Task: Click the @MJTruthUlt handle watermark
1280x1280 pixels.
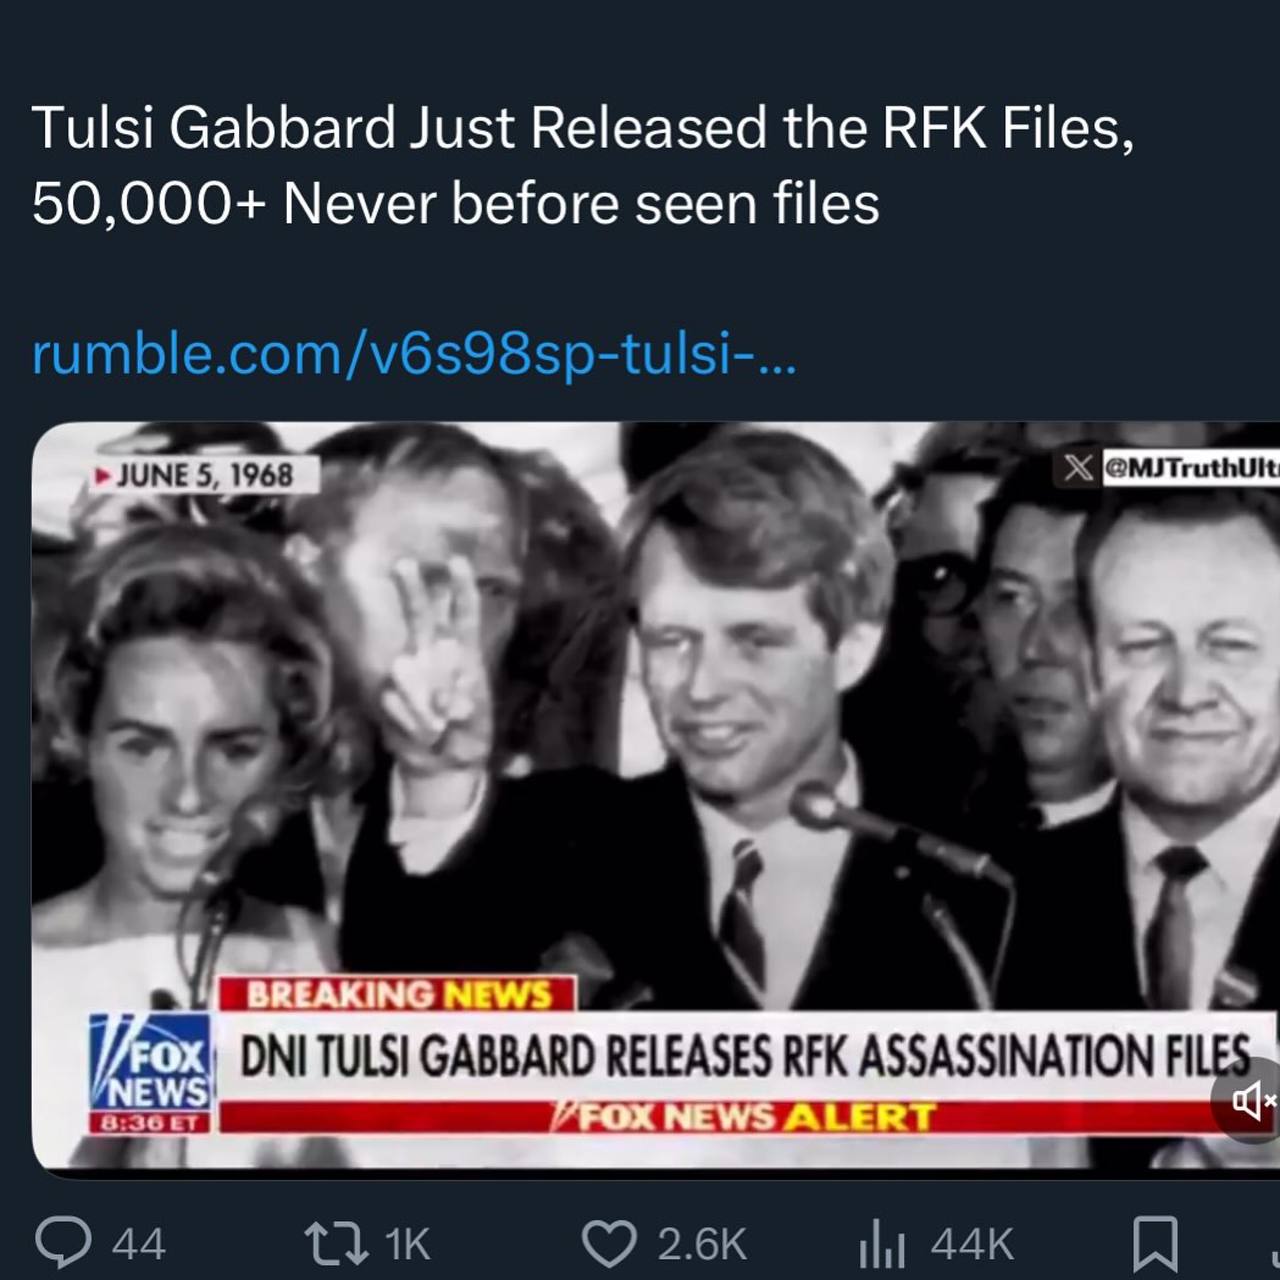Action: [x=1190, y=467]
